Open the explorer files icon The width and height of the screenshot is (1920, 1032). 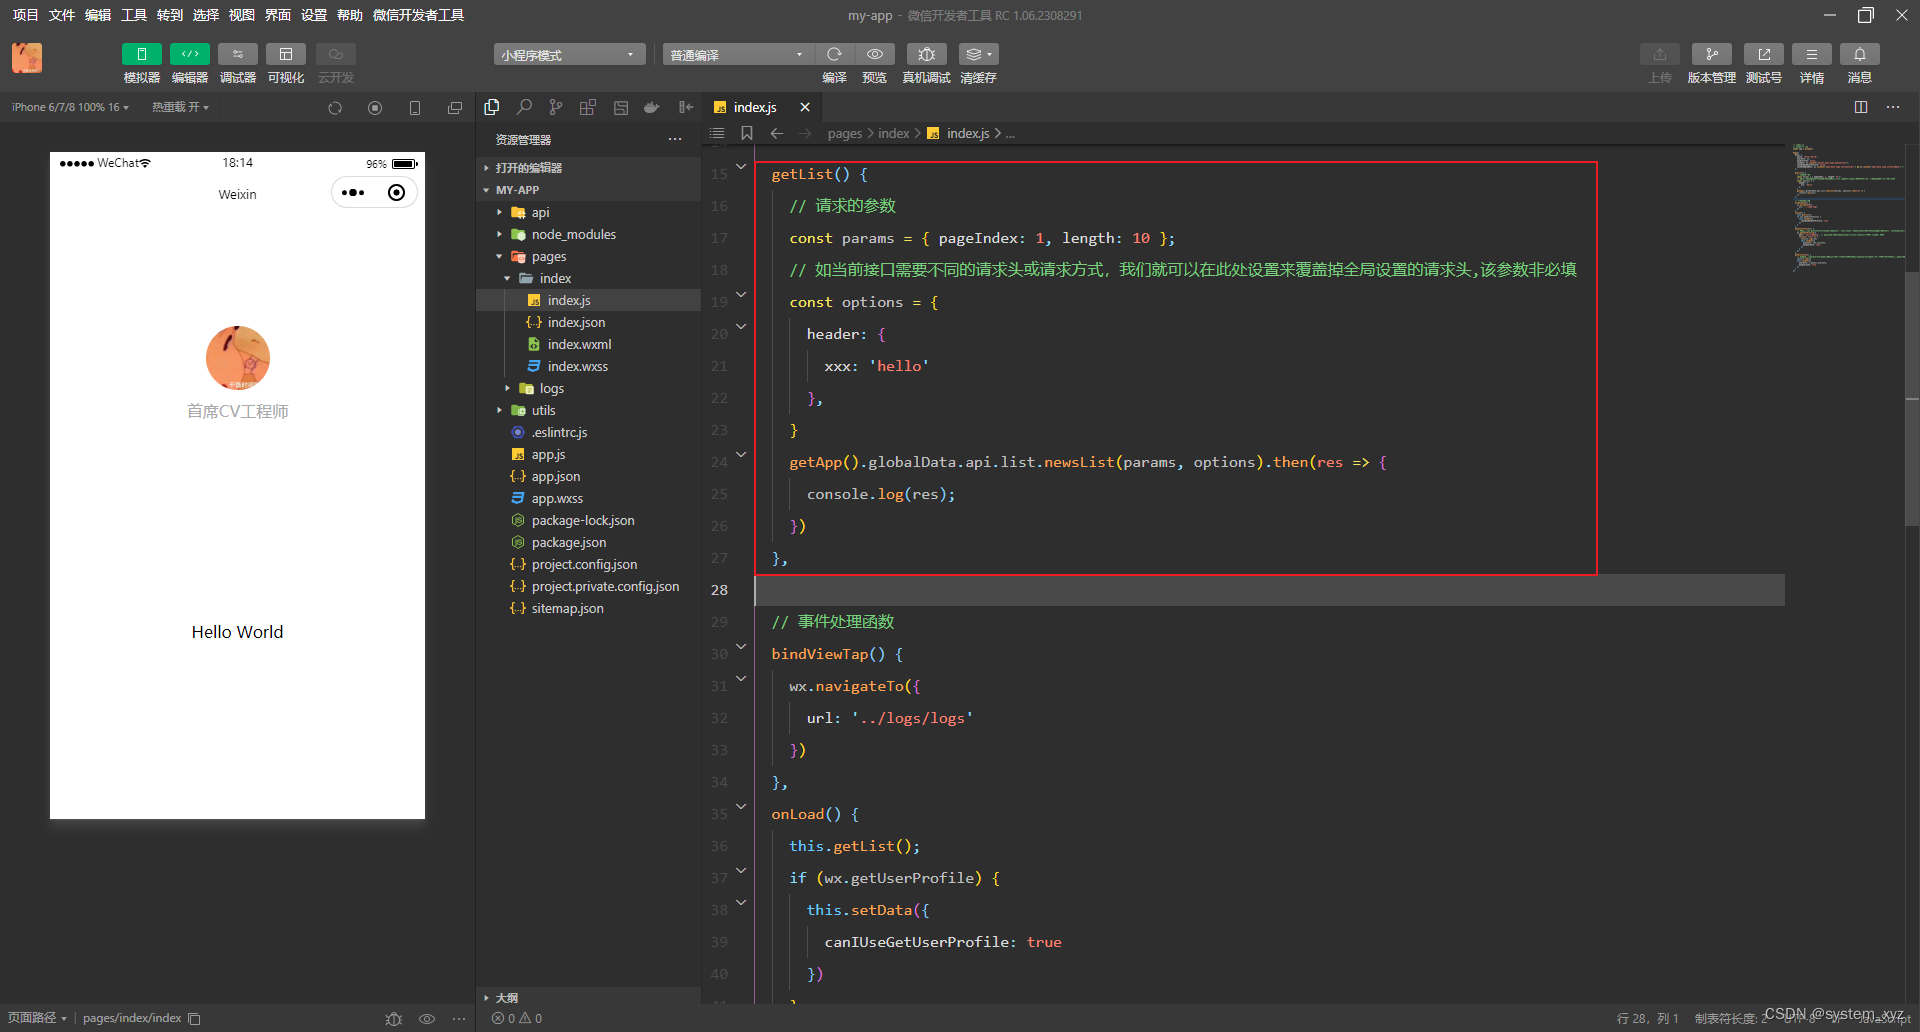coord(492,107)
